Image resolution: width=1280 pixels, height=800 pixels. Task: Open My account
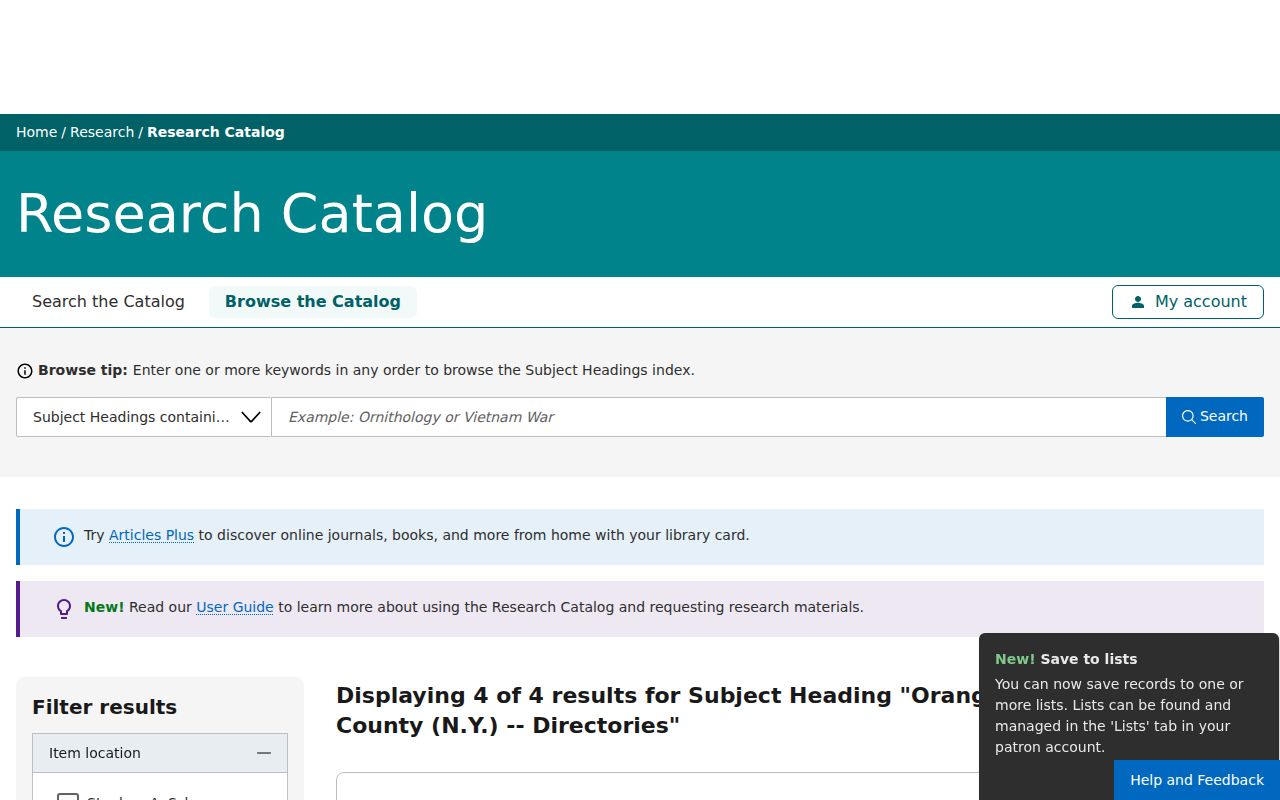1188,302
